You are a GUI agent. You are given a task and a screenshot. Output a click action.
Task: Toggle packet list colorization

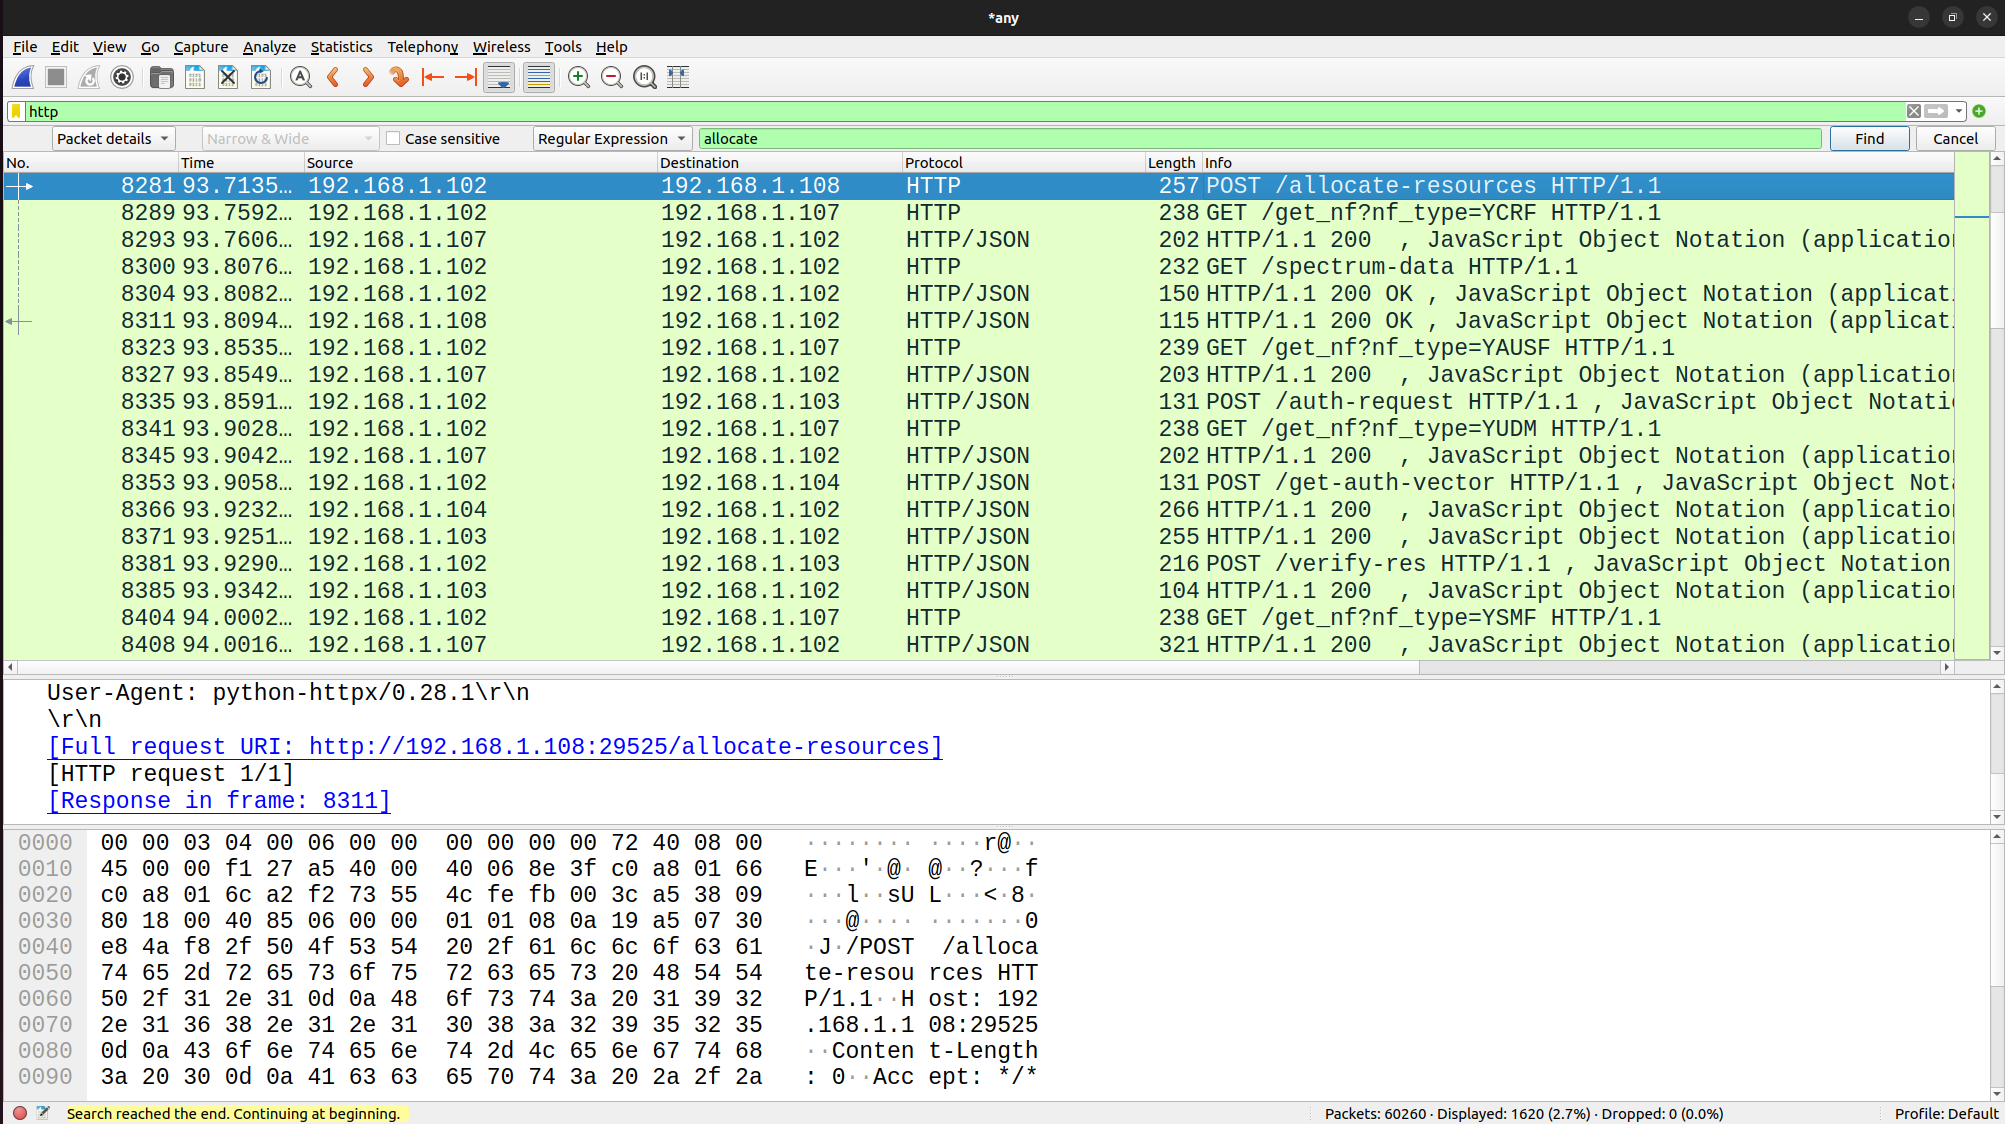point(538,77)
